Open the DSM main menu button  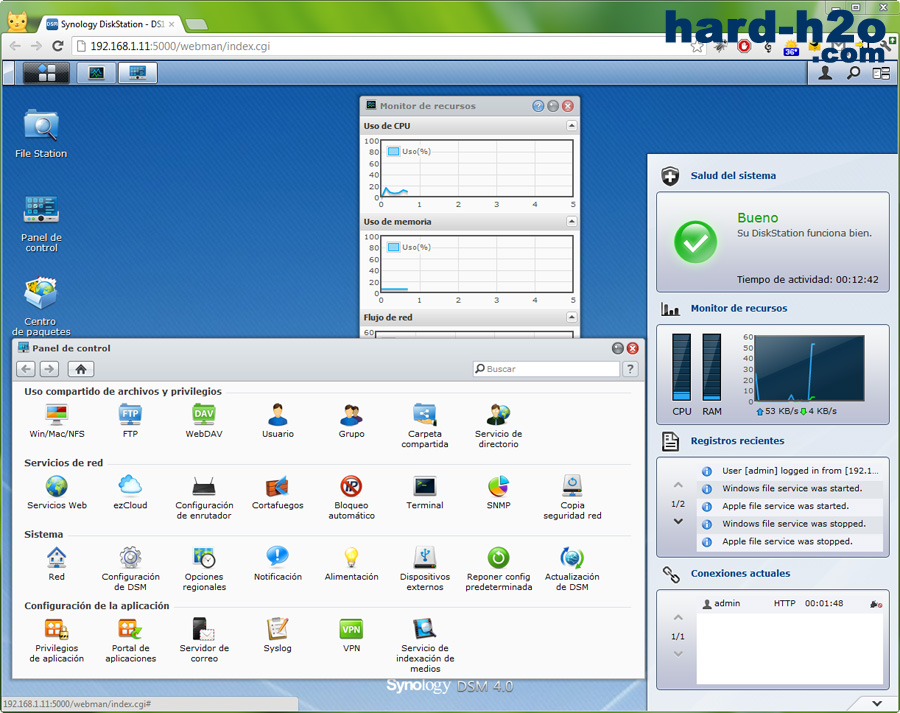(46, 73)
